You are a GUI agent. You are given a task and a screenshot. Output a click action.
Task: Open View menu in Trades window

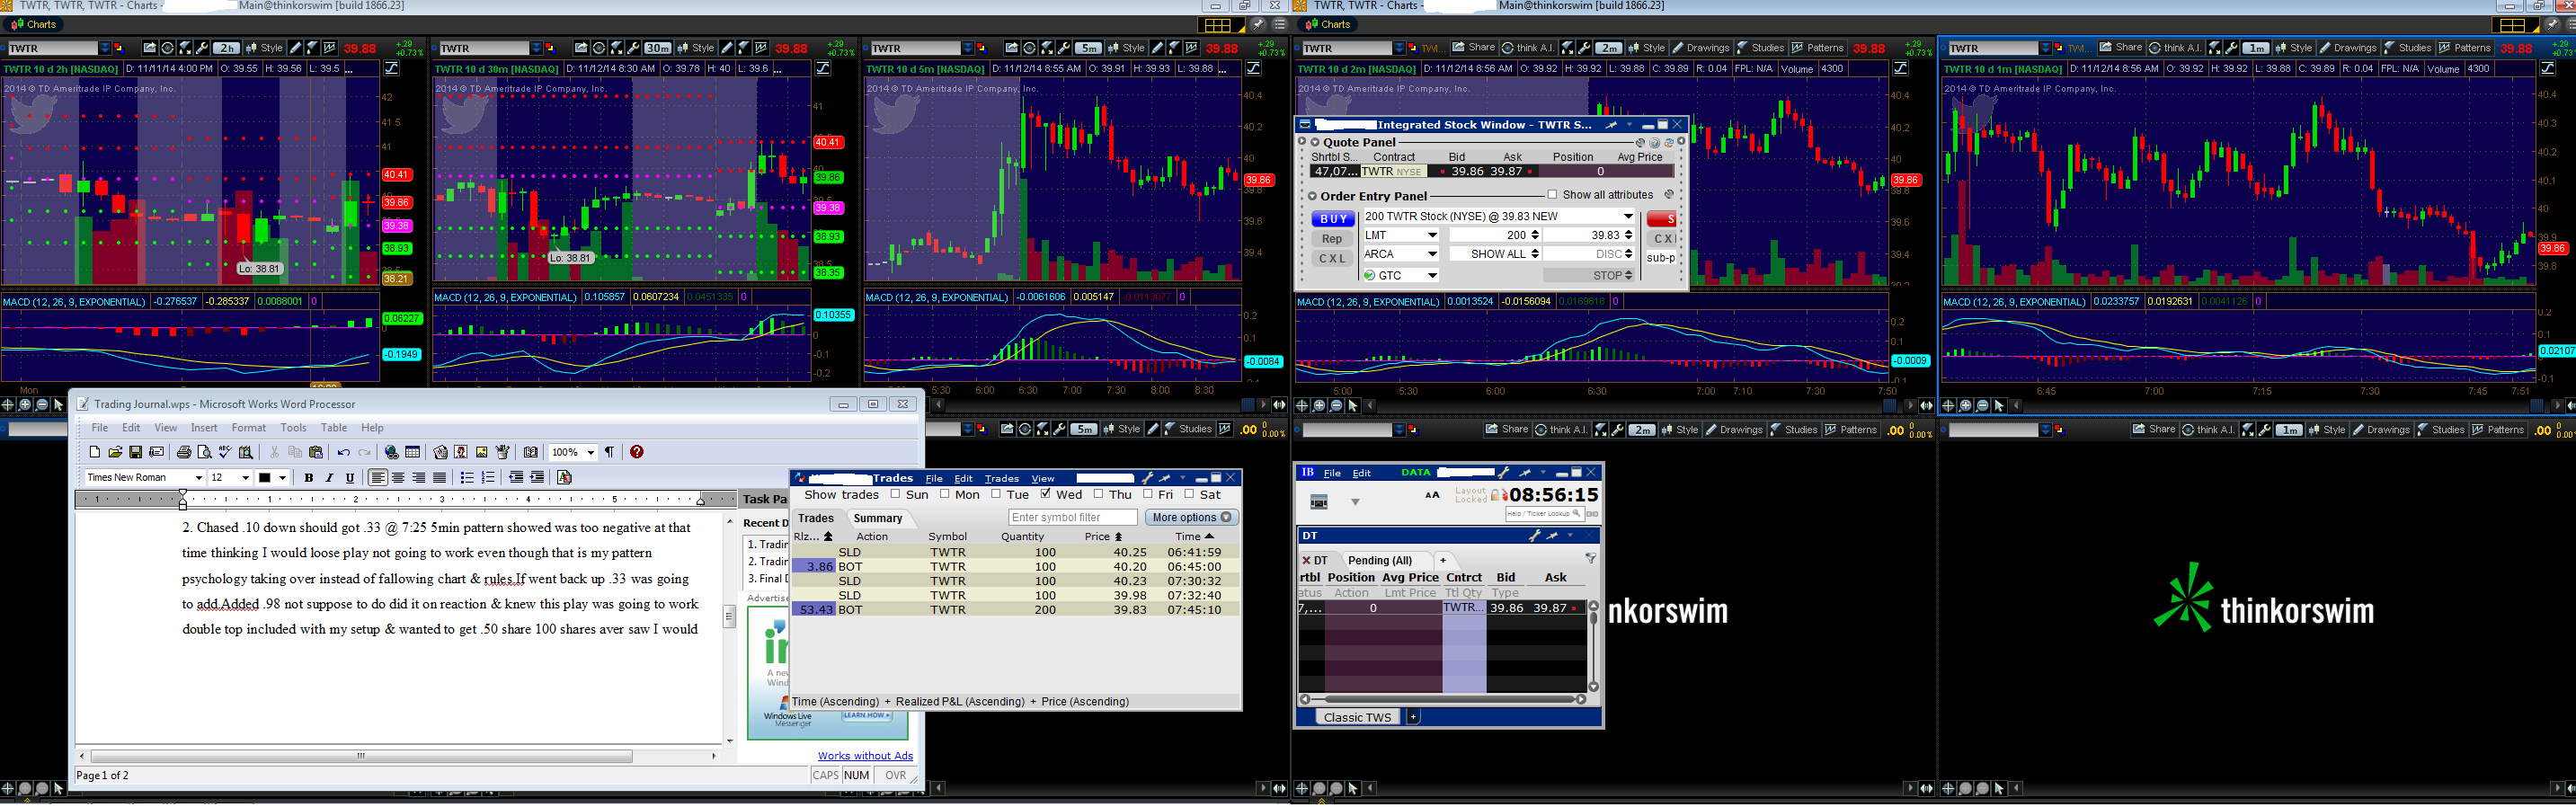pos(1043,479)
